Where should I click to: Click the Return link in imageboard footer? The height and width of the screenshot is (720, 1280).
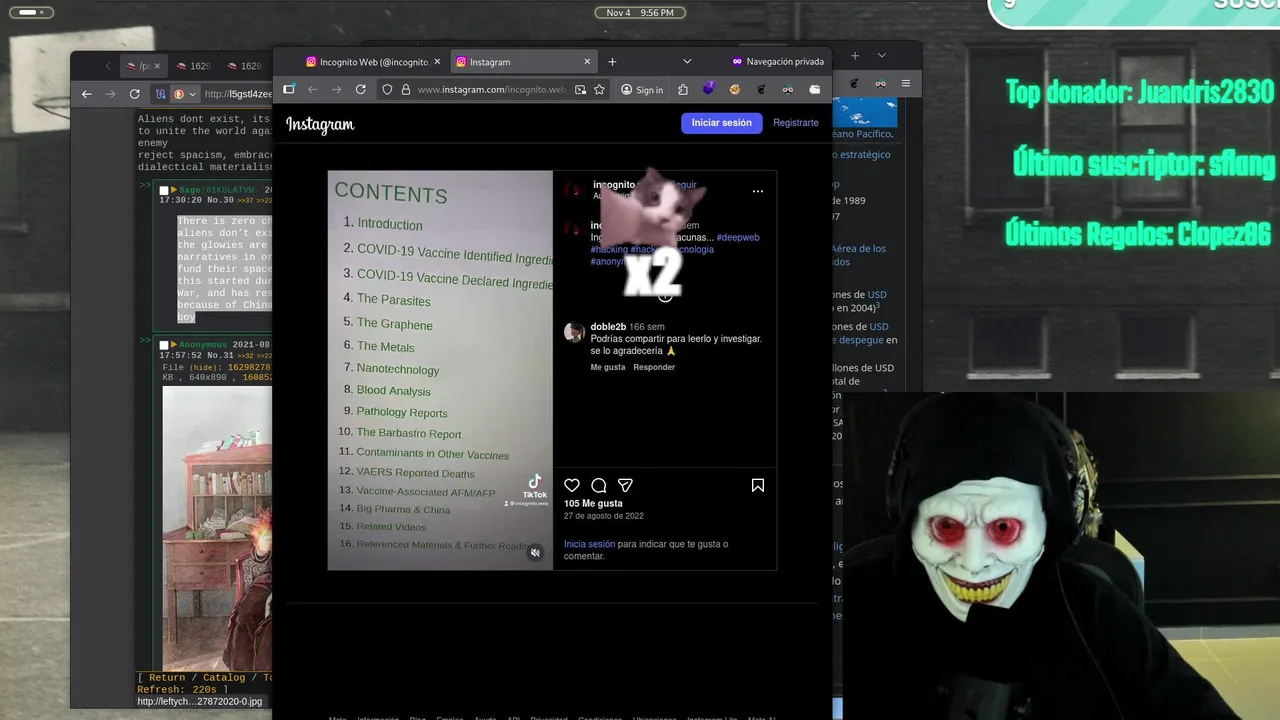(167, 677)
